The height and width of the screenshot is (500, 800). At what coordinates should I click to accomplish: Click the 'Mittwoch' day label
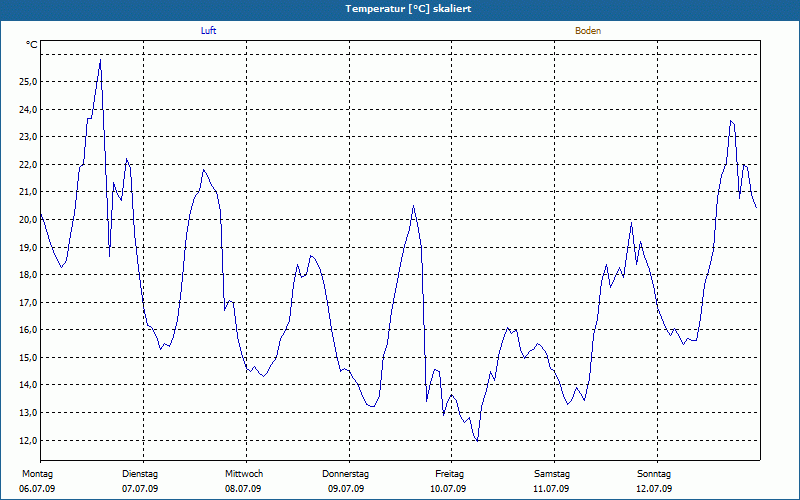(x=244, y=474)
